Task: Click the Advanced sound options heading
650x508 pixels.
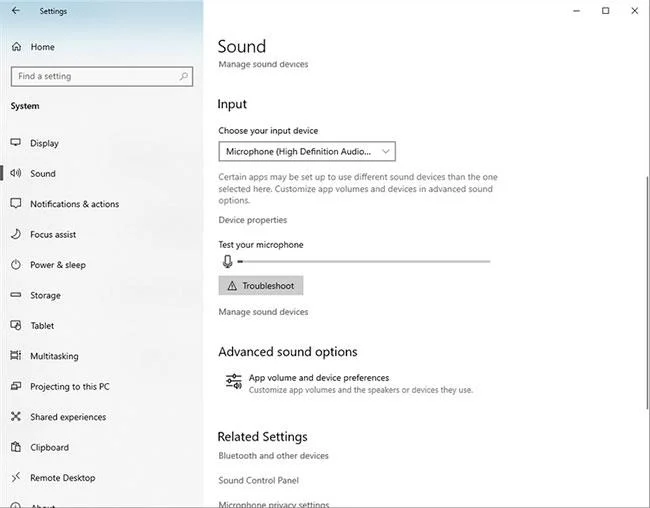Action: point(288,352)
